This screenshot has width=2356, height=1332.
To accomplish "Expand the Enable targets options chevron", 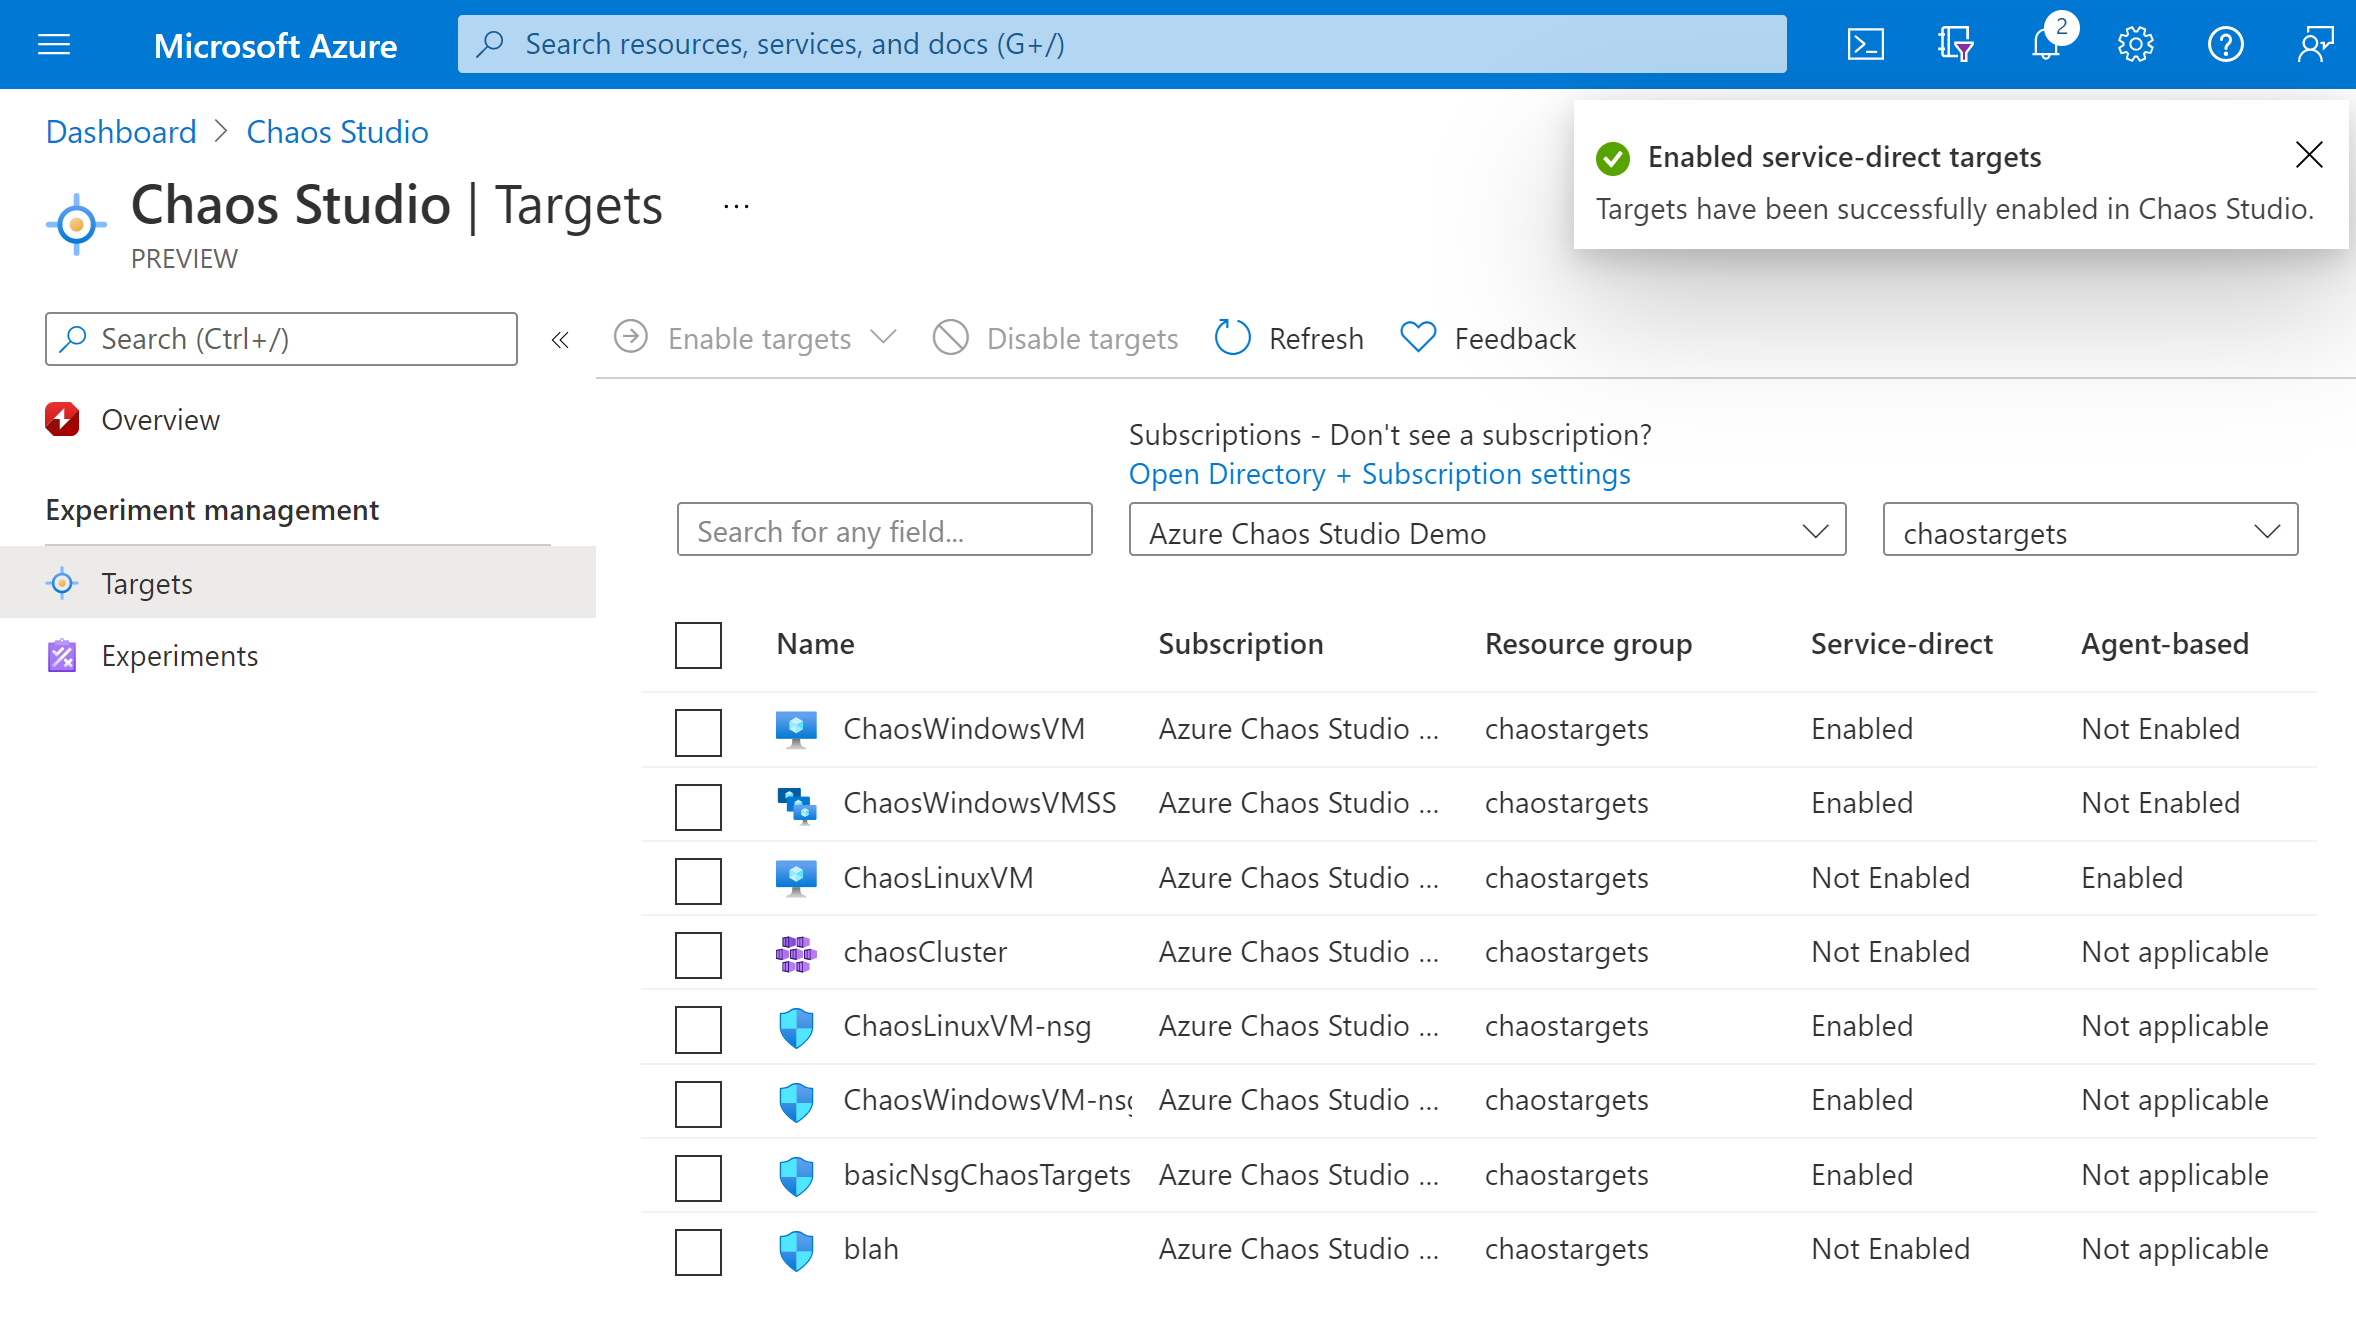I will [x=884, y=338].
